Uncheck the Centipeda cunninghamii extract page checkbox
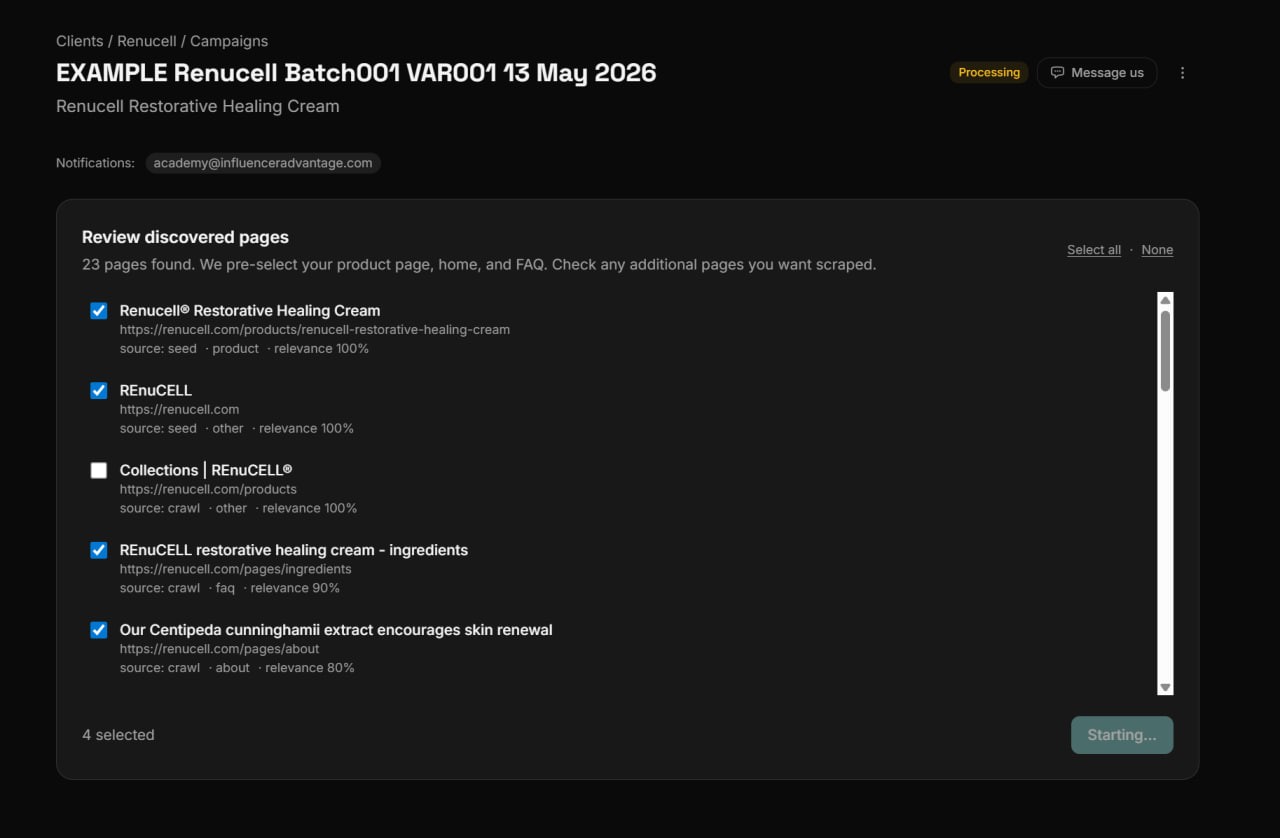This screenshot has width=1280, height=838. [x=99, y=631]
